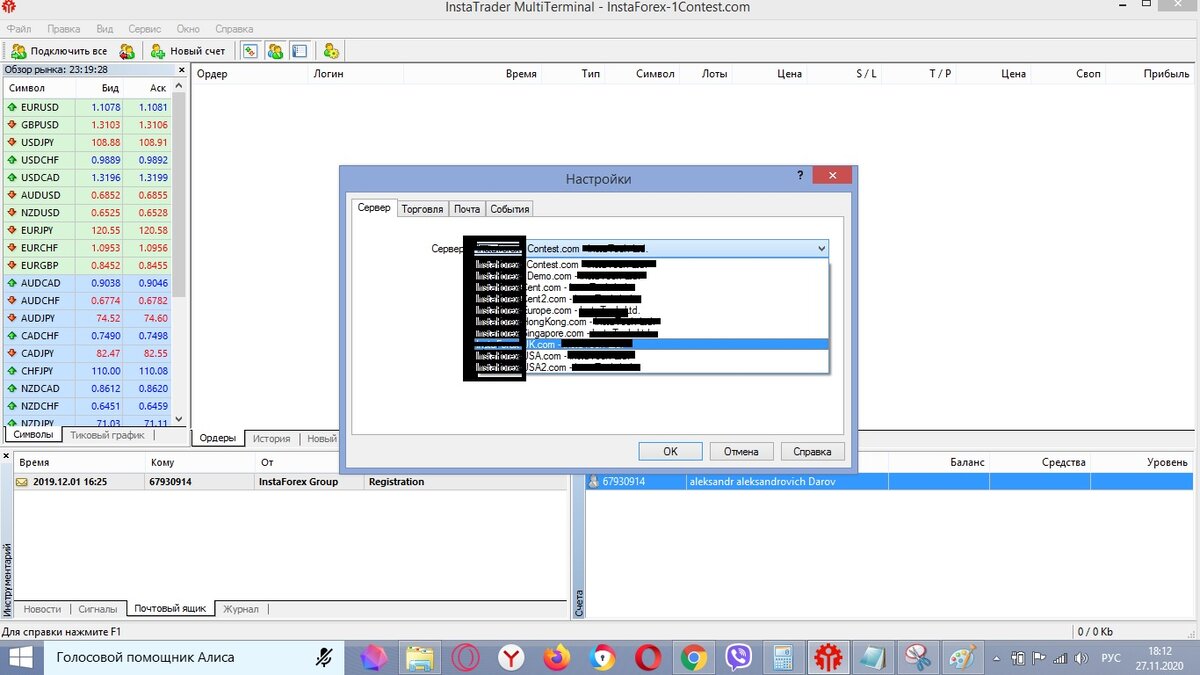Toggle the accounts panel toolbar icon
This screenshot has height=675, width=1200.
(275, 51)
